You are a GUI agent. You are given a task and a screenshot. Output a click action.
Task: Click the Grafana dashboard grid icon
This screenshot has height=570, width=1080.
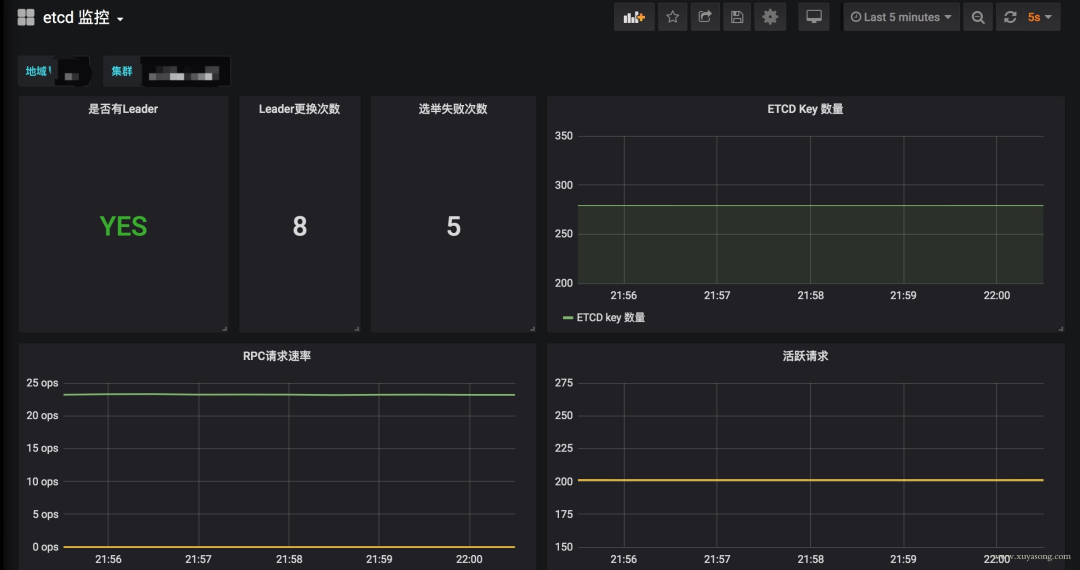pos(26,17)
